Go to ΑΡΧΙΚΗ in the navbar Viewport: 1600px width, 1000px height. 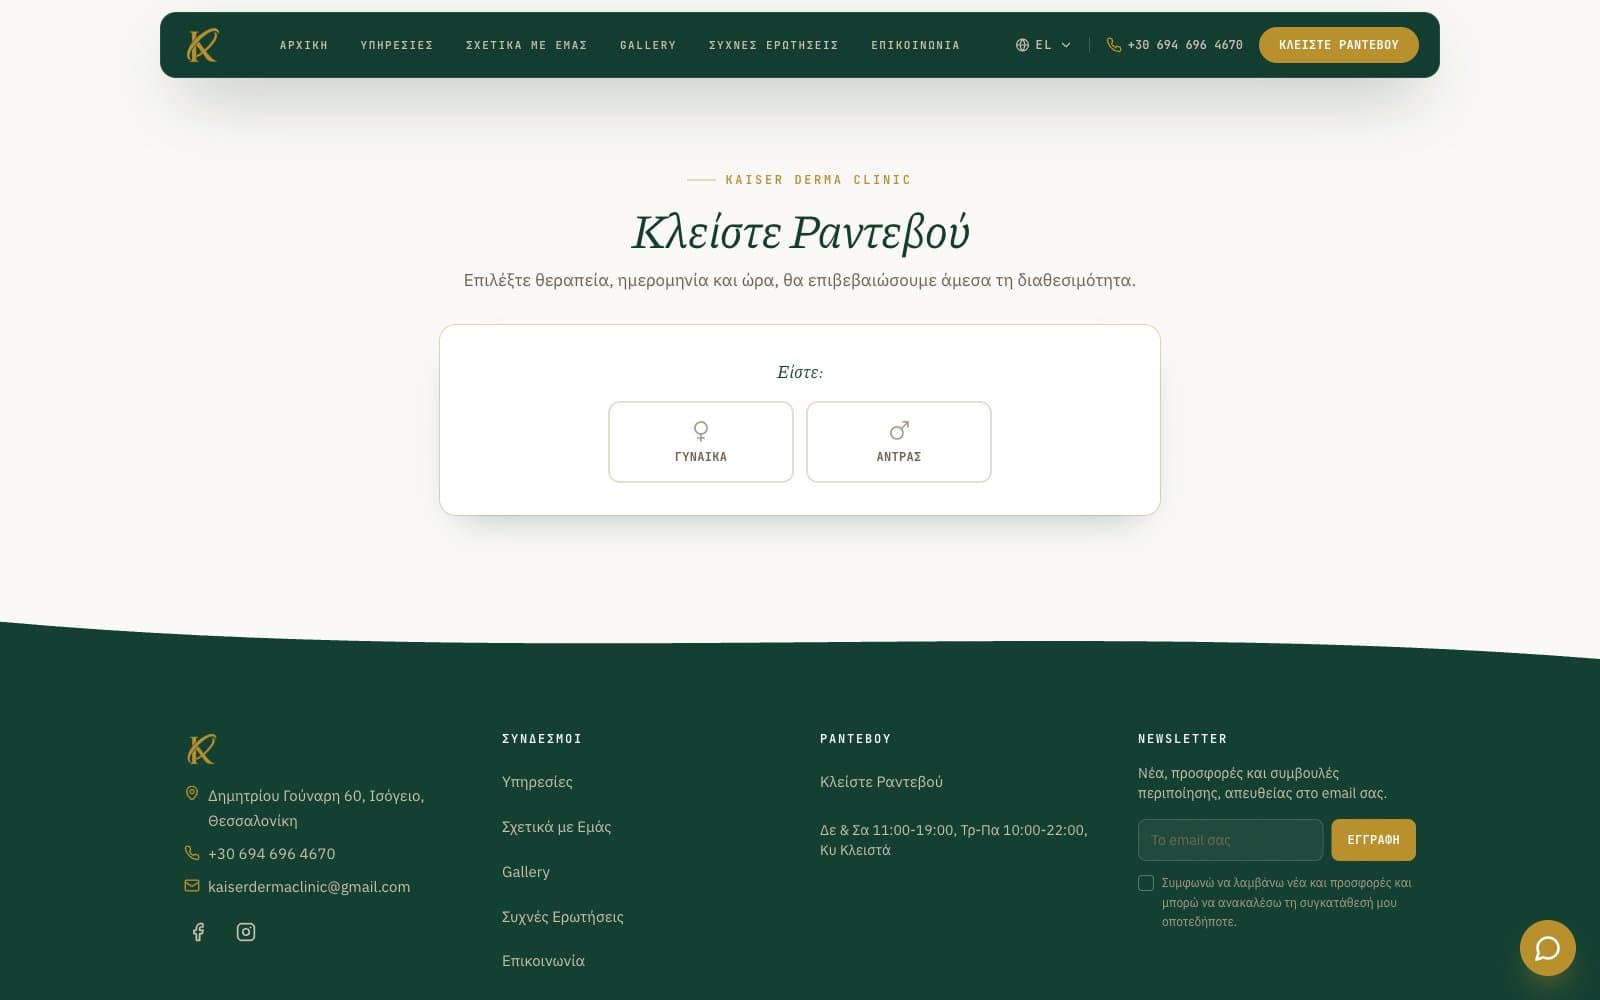click(x=304, y=45)
